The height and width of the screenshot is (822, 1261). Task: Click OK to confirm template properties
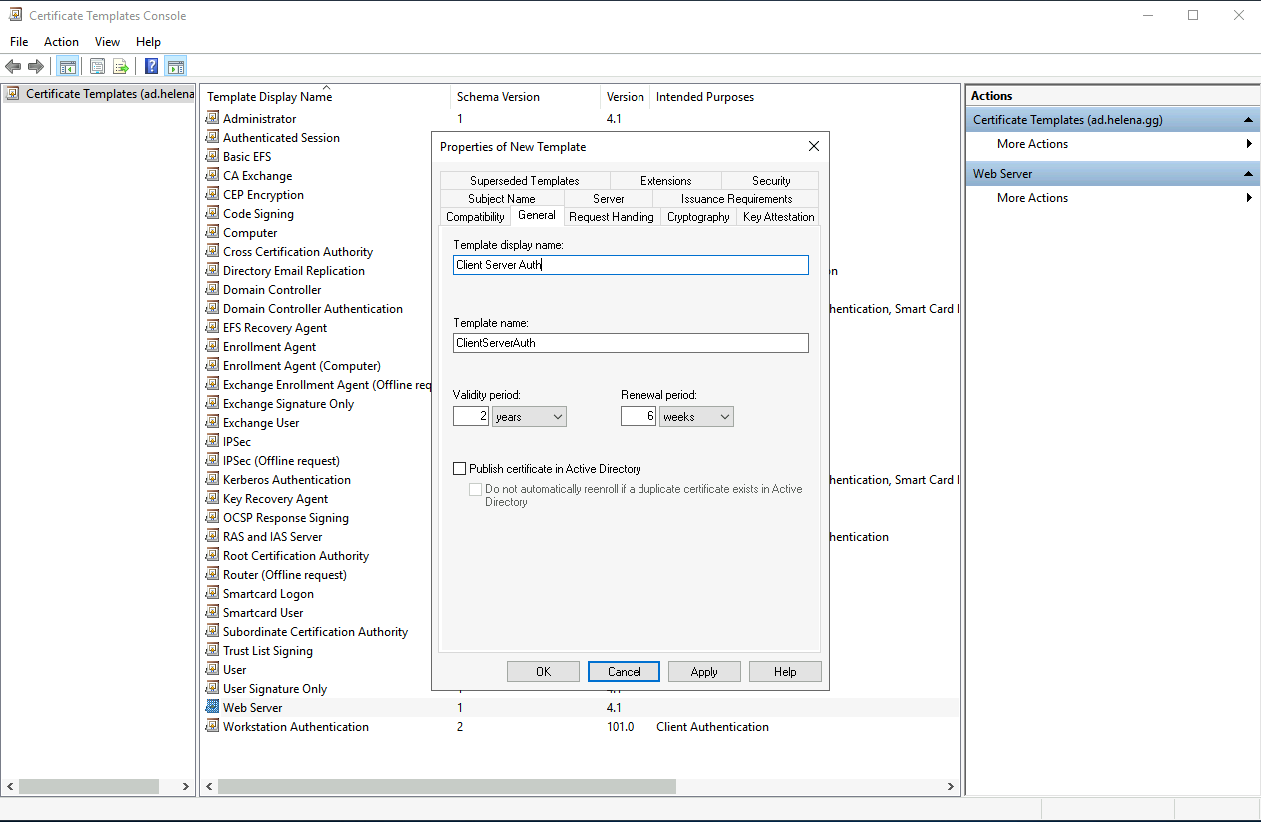pos(543,672)
